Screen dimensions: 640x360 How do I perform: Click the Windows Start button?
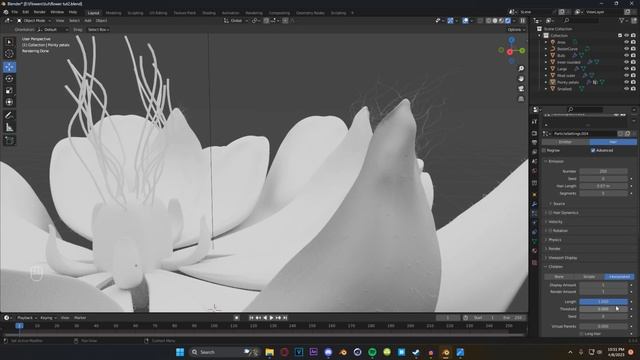(180, 352)
